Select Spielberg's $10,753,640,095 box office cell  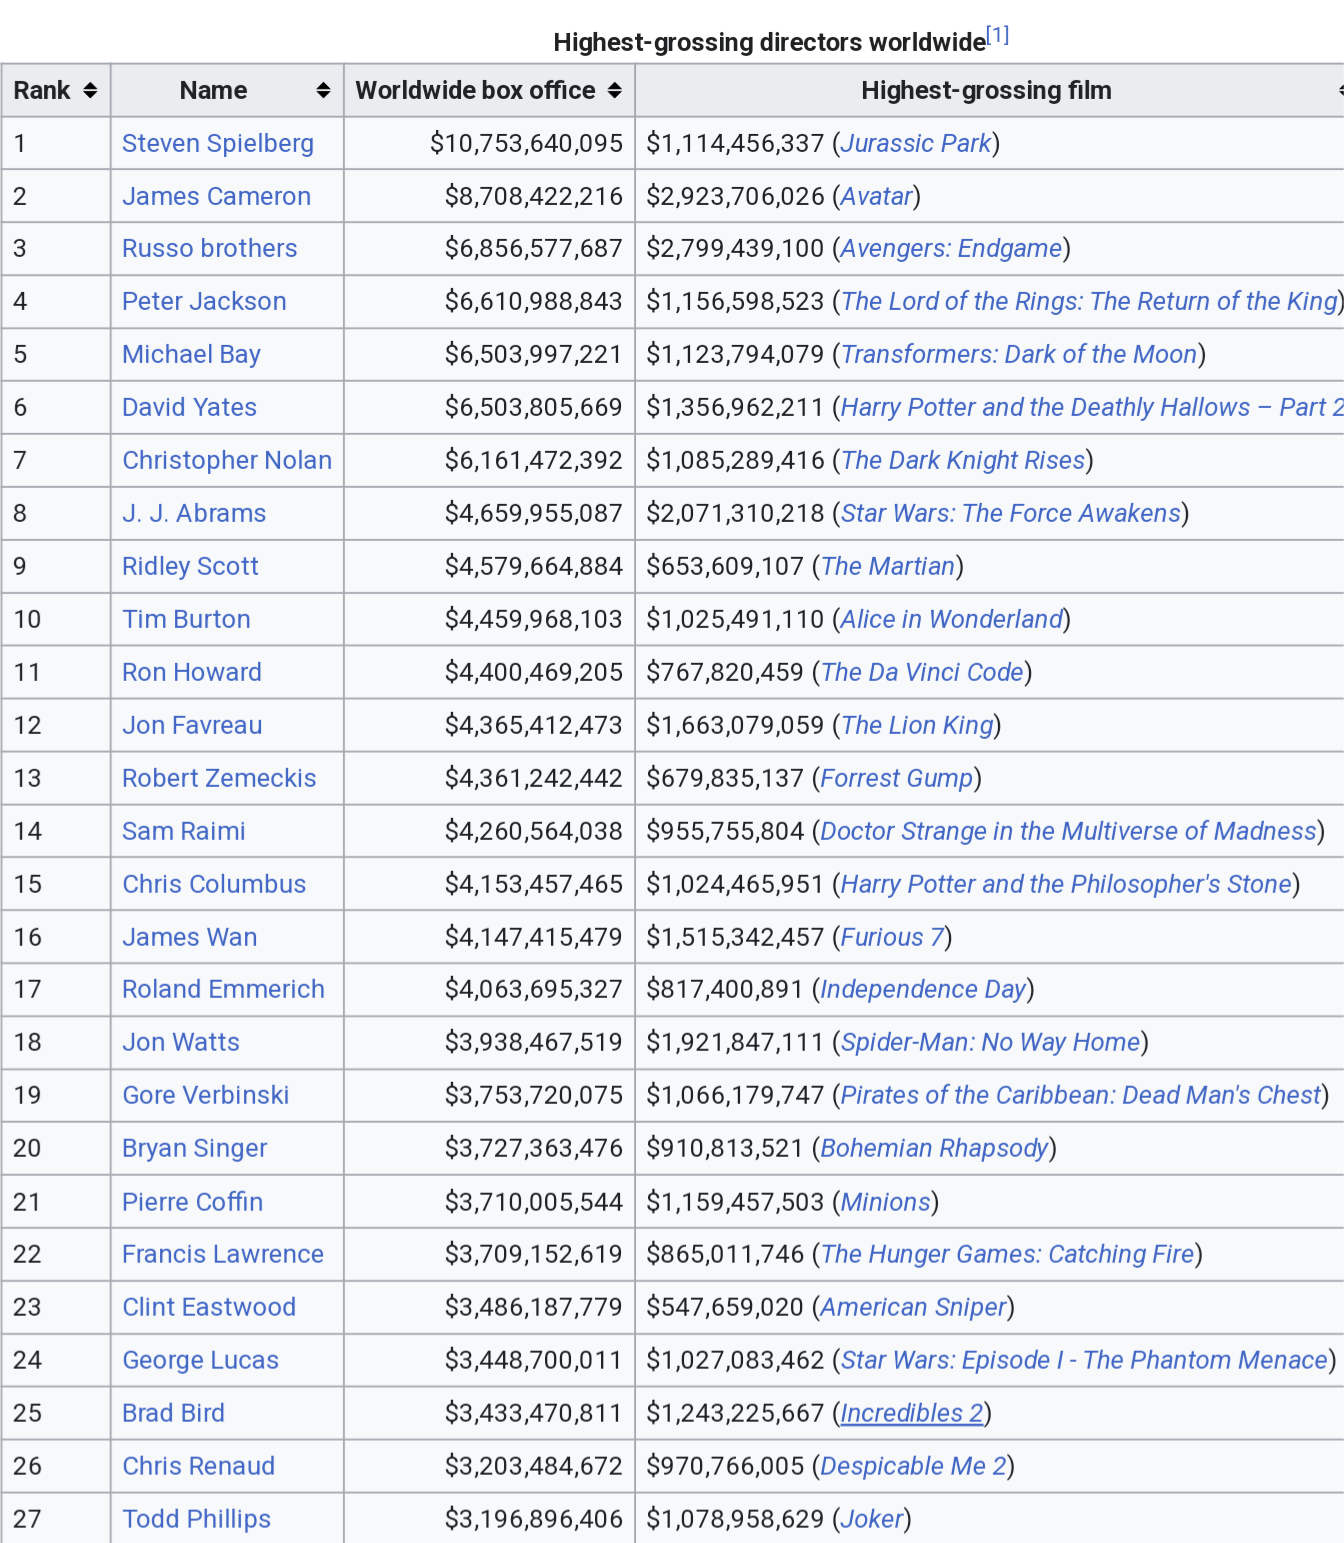click(489, 144)
